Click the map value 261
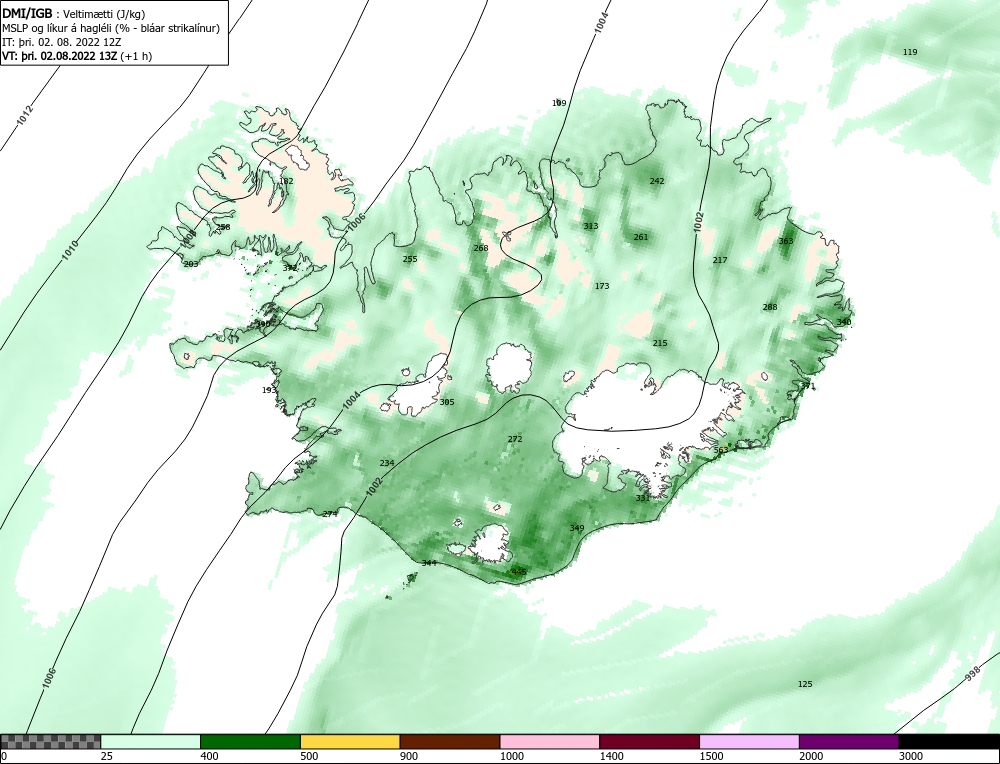Image resolution: width=1000 pixels, height=764 pixels. [640, 237]
